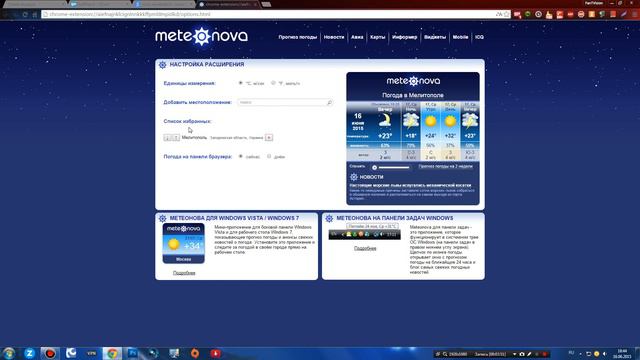Viewport: 640px width, 360px height.
Task: Select Мелитополь favorite location entry
Action: coord(194,138)
